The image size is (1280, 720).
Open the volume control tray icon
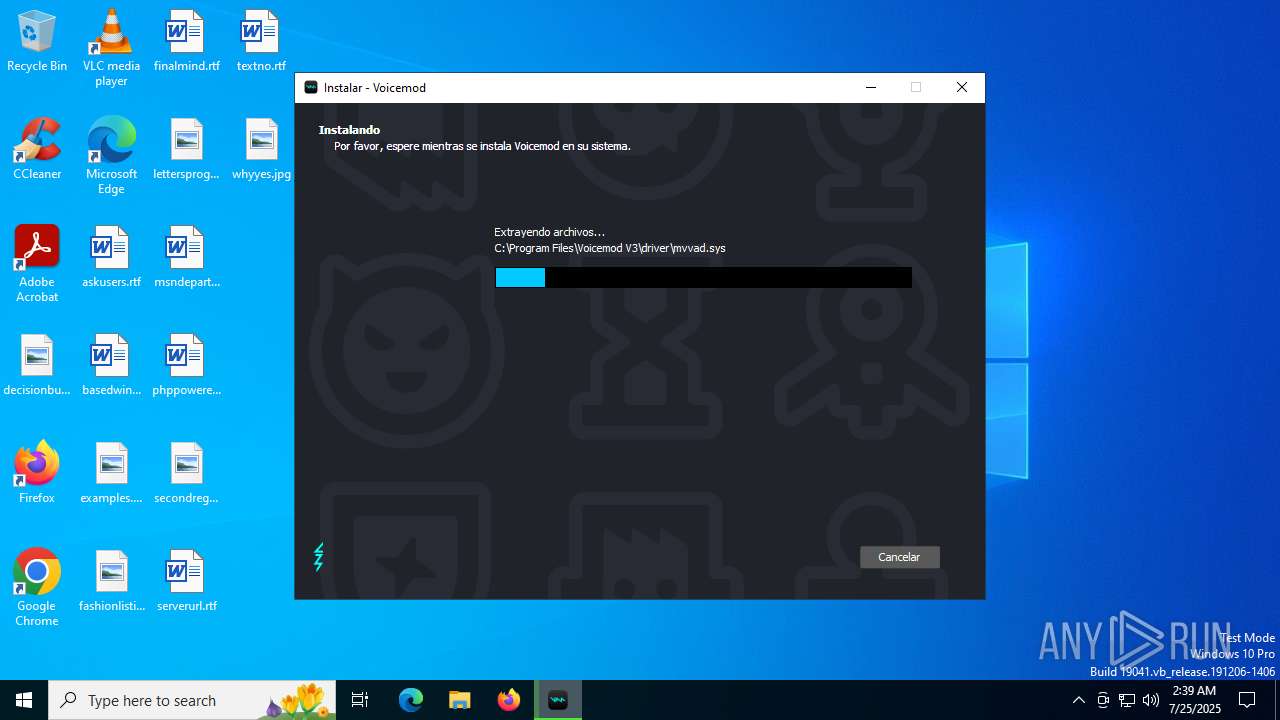(x=1151, y=700)
